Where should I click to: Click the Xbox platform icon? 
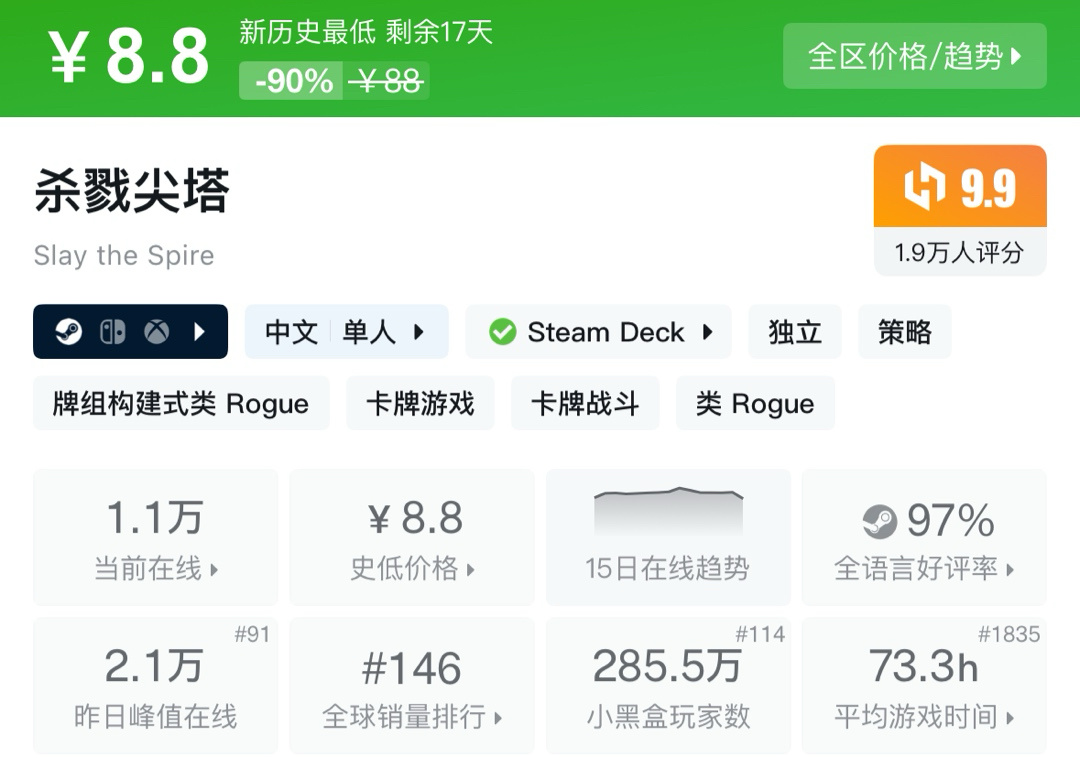pyautogui.click(x=156, y=332)
